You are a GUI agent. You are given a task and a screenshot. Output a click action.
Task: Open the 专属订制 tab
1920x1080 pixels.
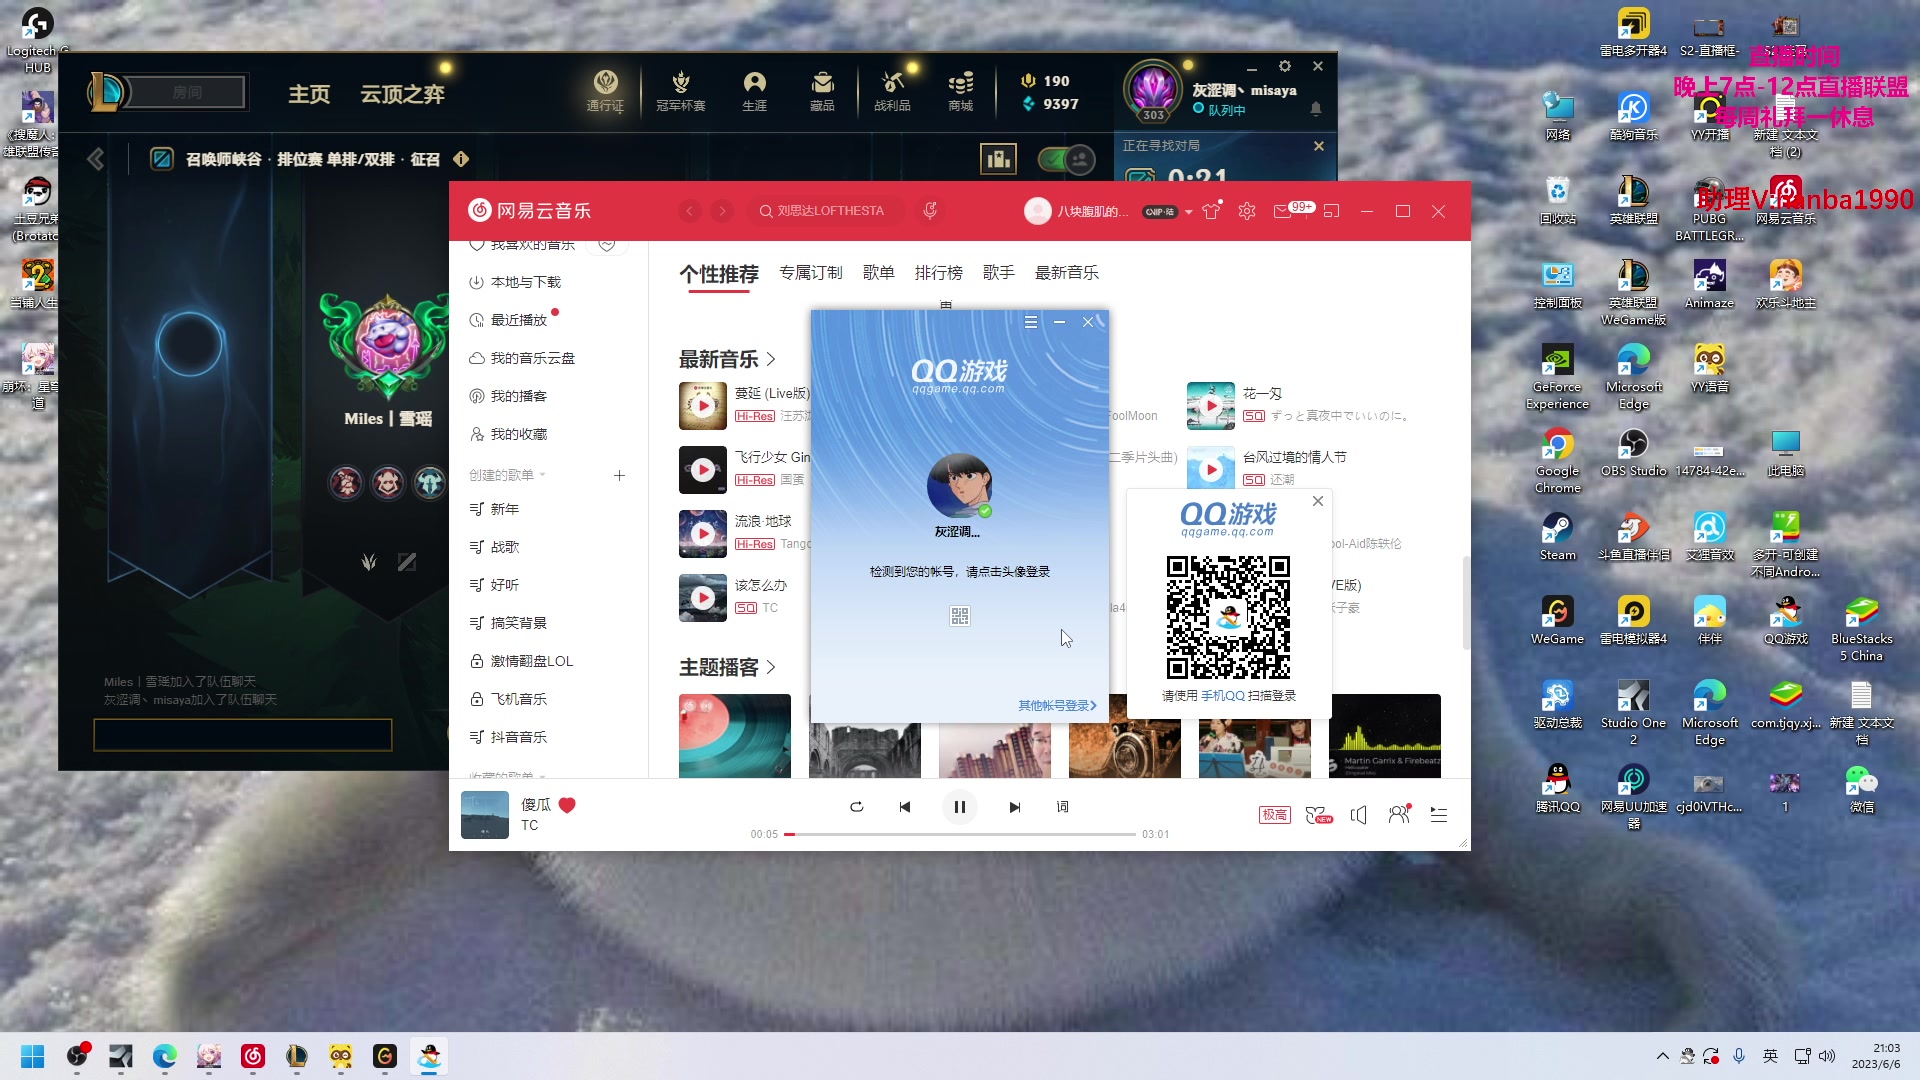point(811,273)
